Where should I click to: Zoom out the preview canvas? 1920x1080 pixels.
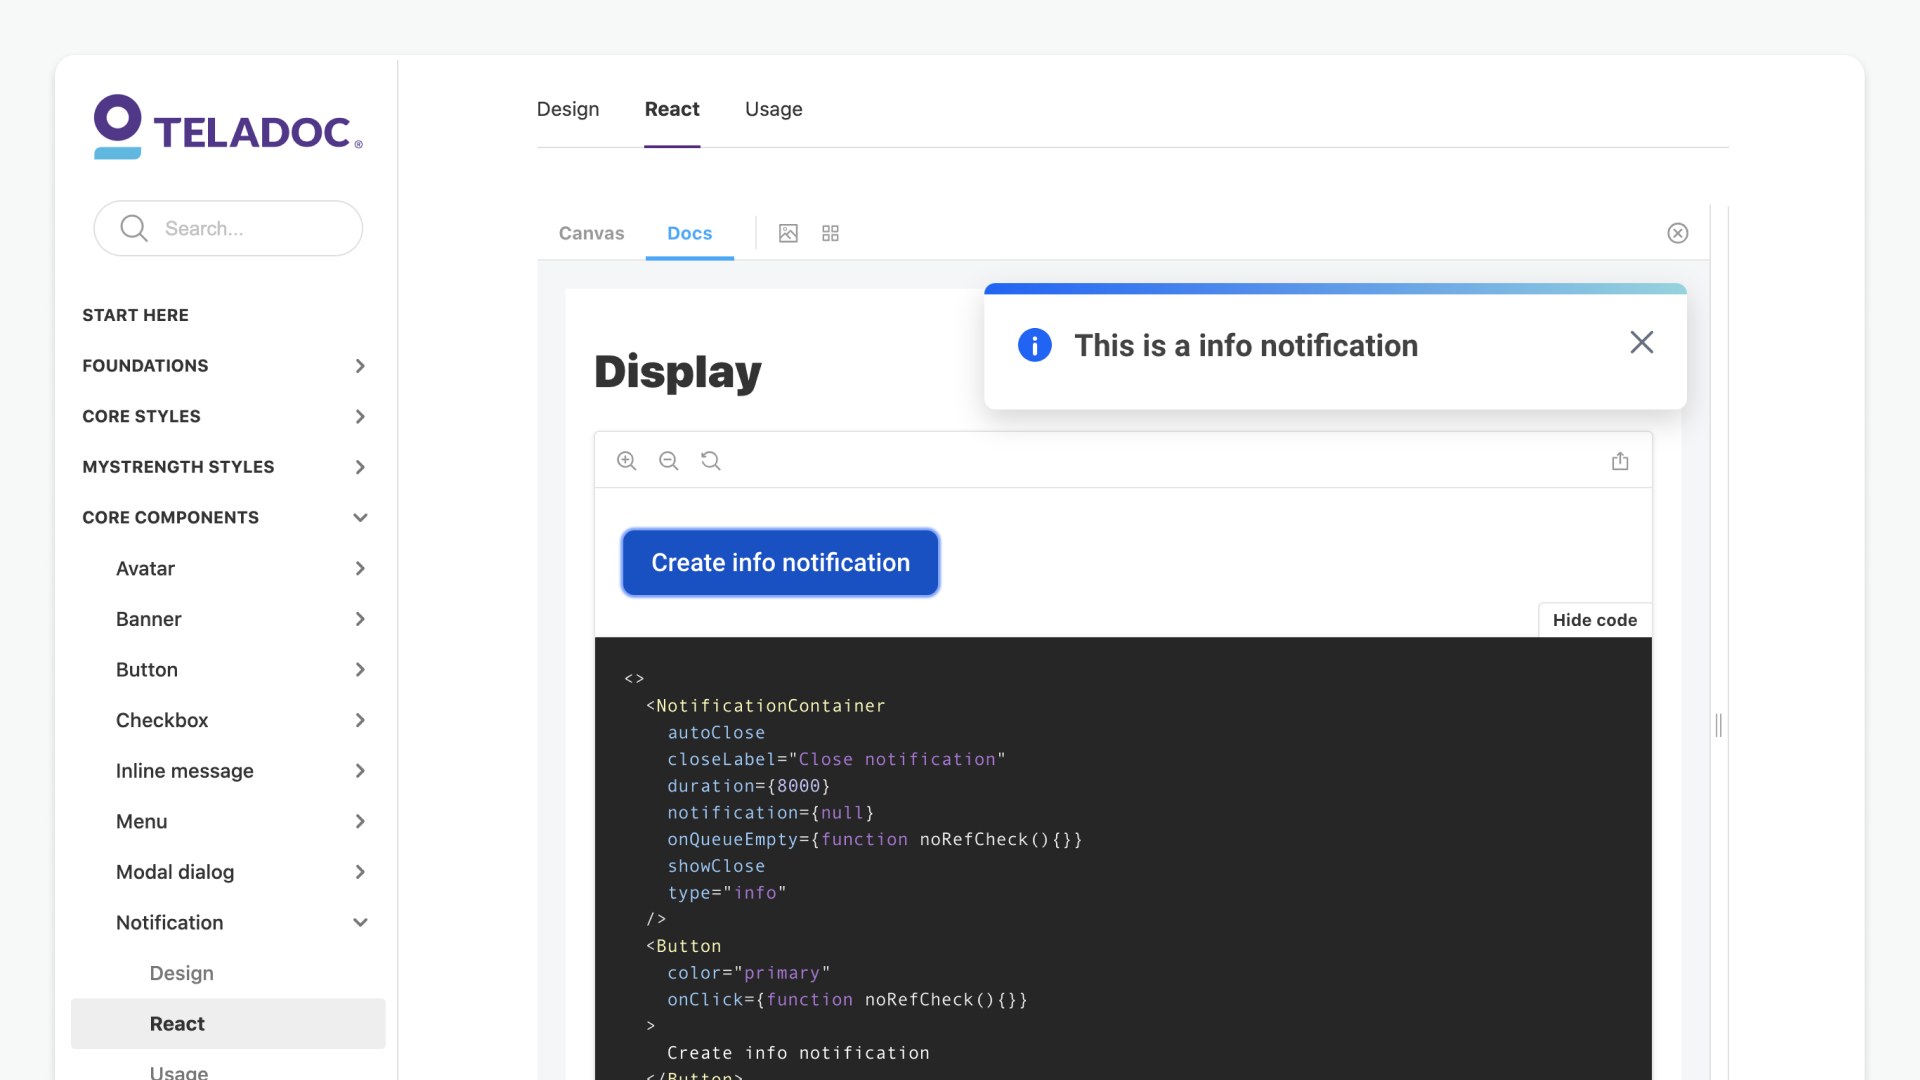[669, 460]
